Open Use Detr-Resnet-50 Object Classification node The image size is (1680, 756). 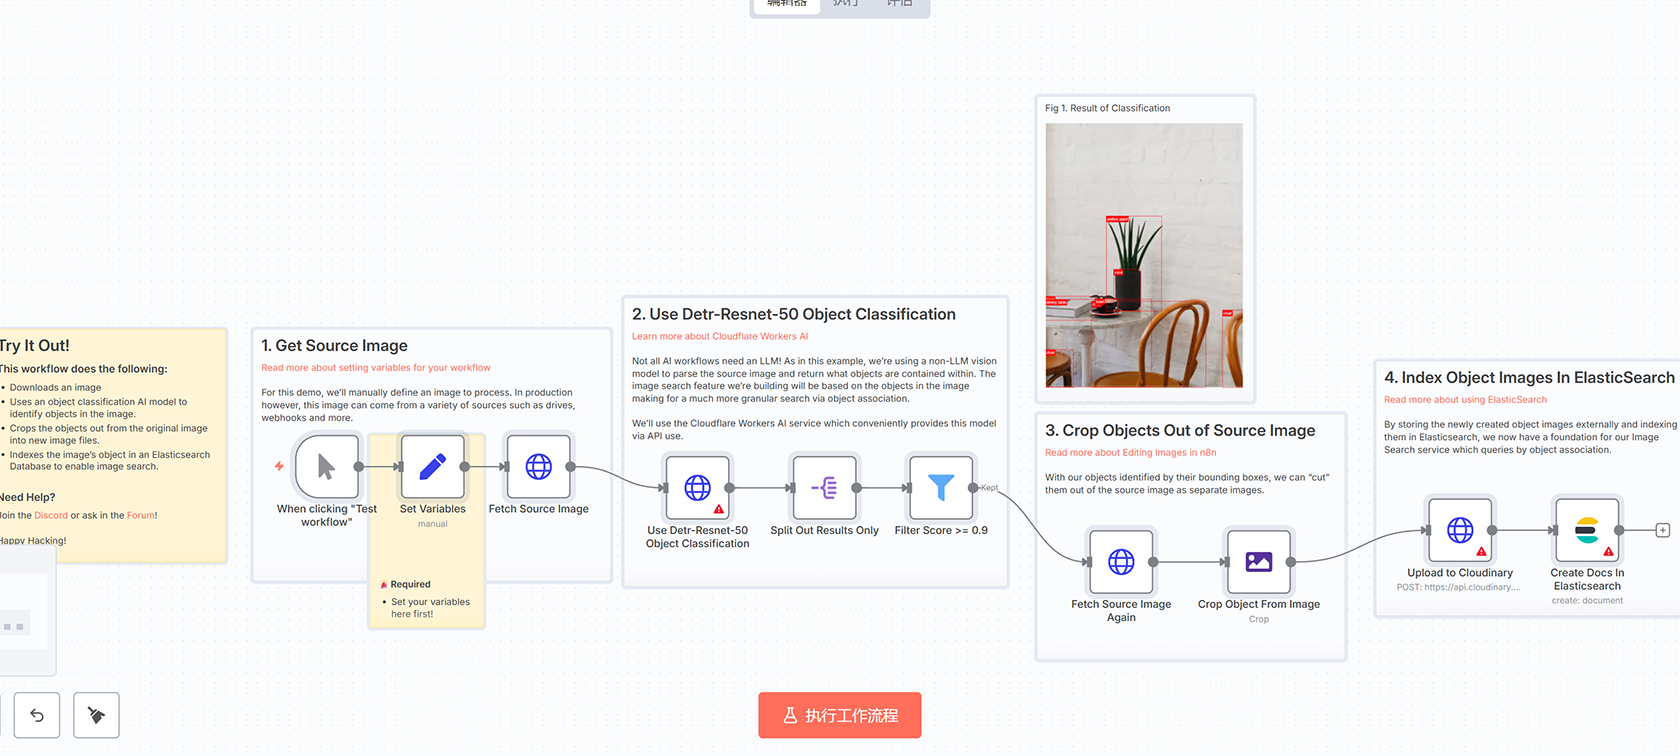pyautogui.click(x=697, y=488)
